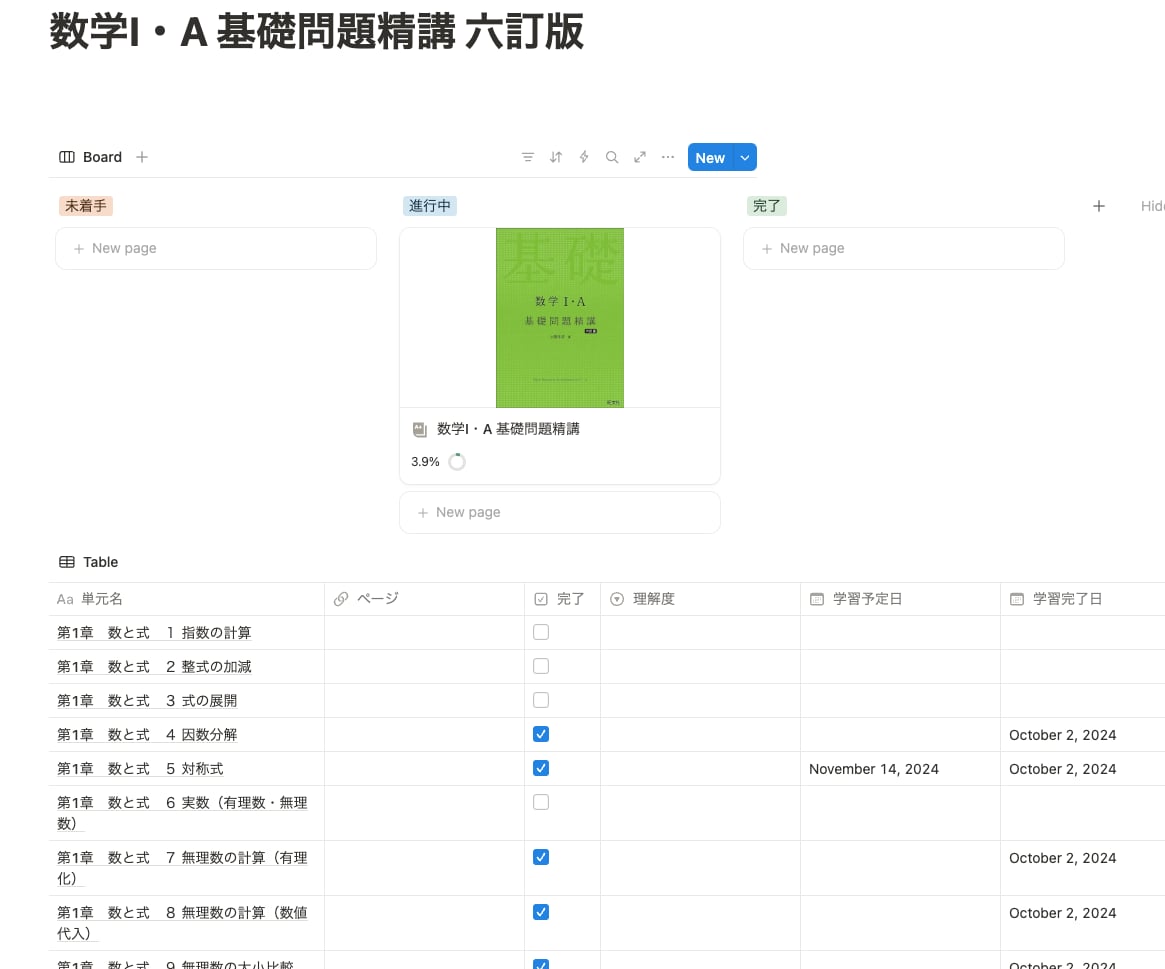Click the search magnifier icon

tap(612, 157)
